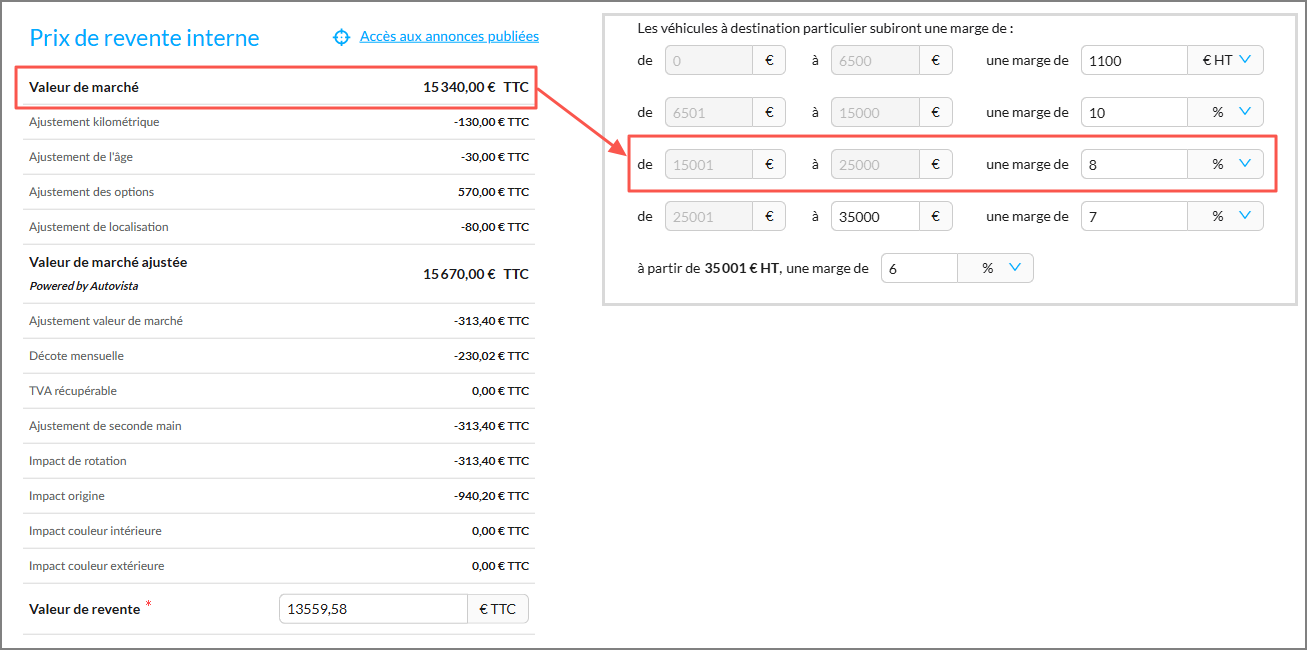Click the Prix de revente interne heading
Screen dimensions: 1307x650
(144, 38)
